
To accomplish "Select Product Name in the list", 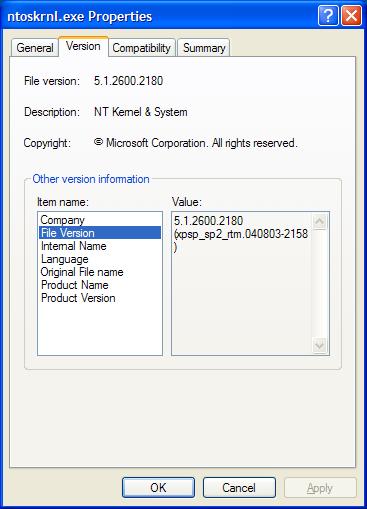I will tap(100, 285).
